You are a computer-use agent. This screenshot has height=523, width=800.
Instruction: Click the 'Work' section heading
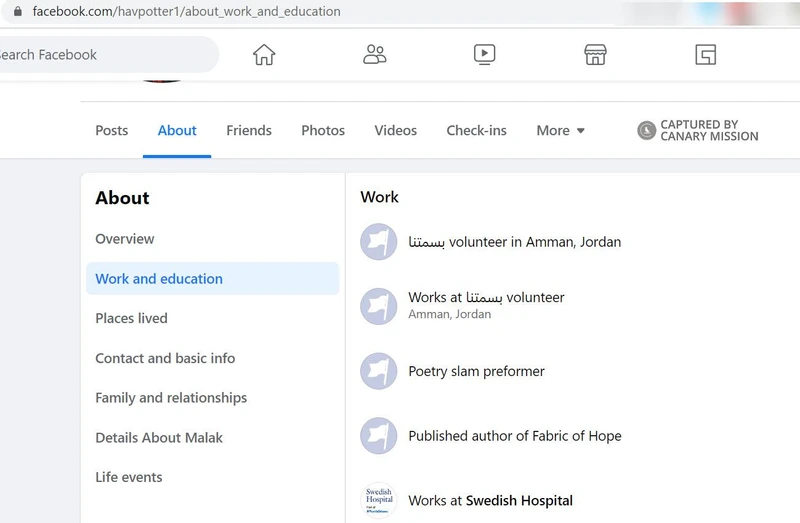coord(379,197)
